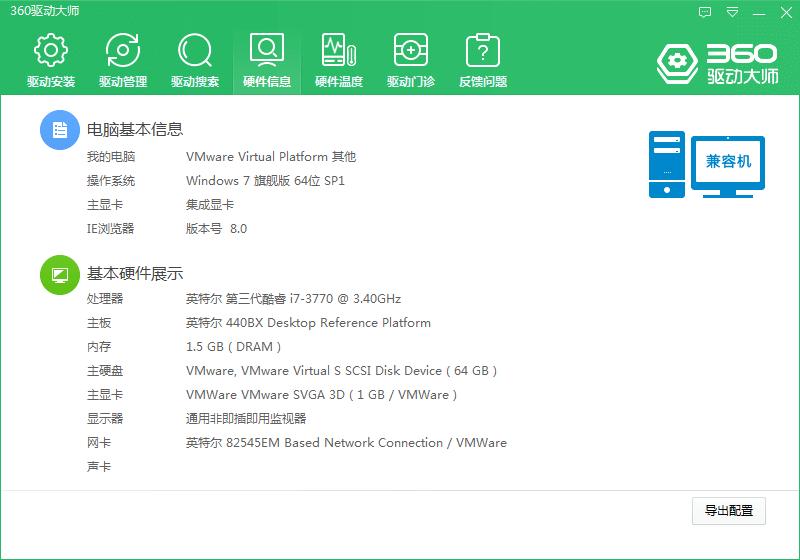The height and width of the screenshot is (560, 800).
Task: Click the i7-3770 @ 3.40GHz processor value
Action: 293,298
